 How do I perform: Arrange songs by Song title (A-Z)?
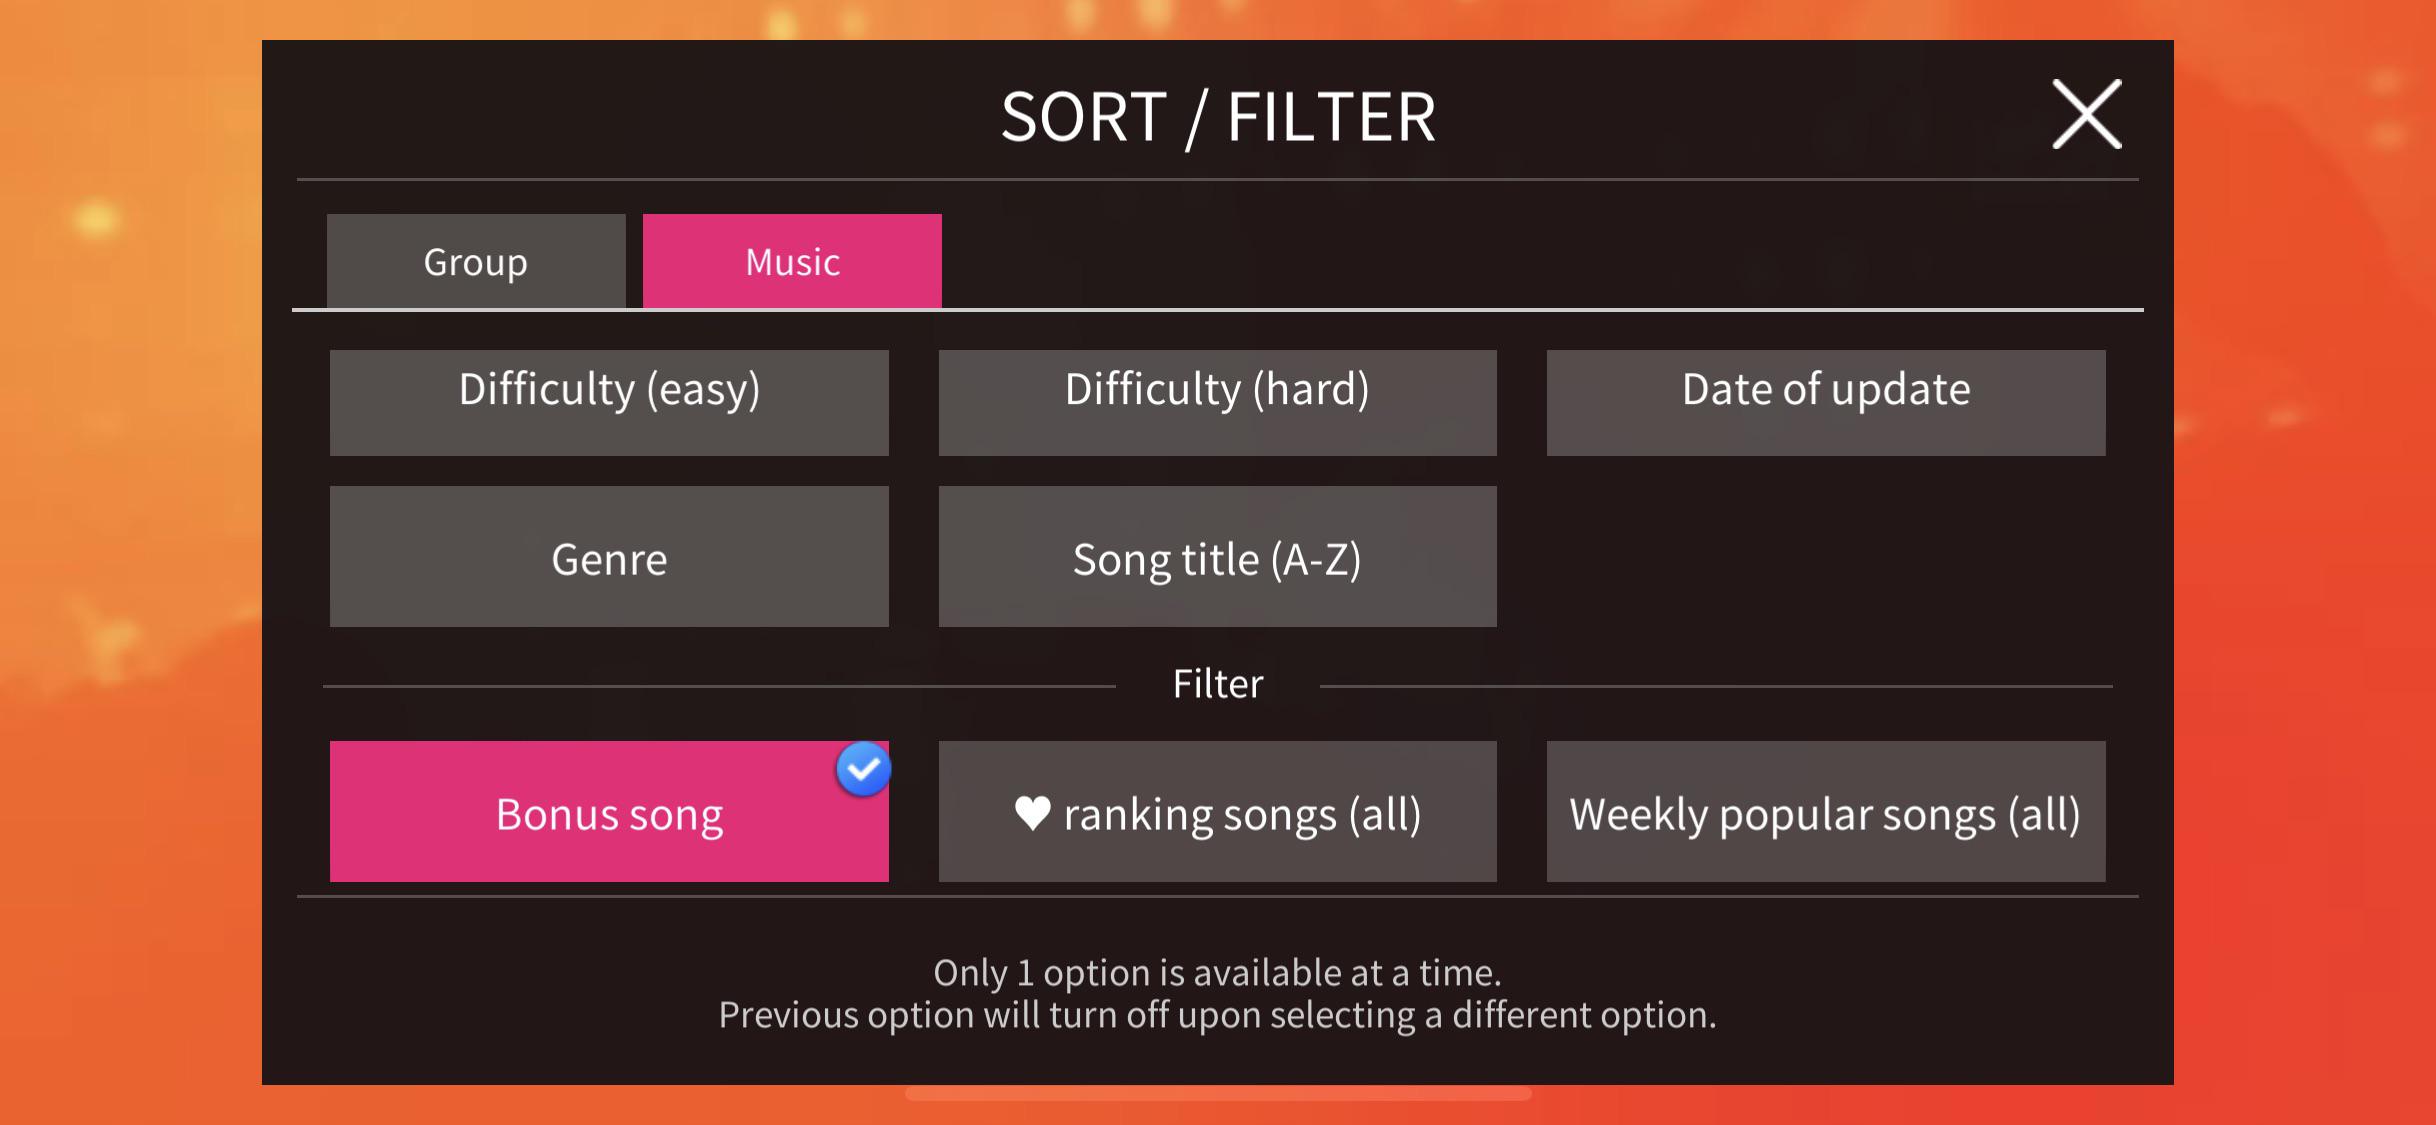coord(1217,557)
